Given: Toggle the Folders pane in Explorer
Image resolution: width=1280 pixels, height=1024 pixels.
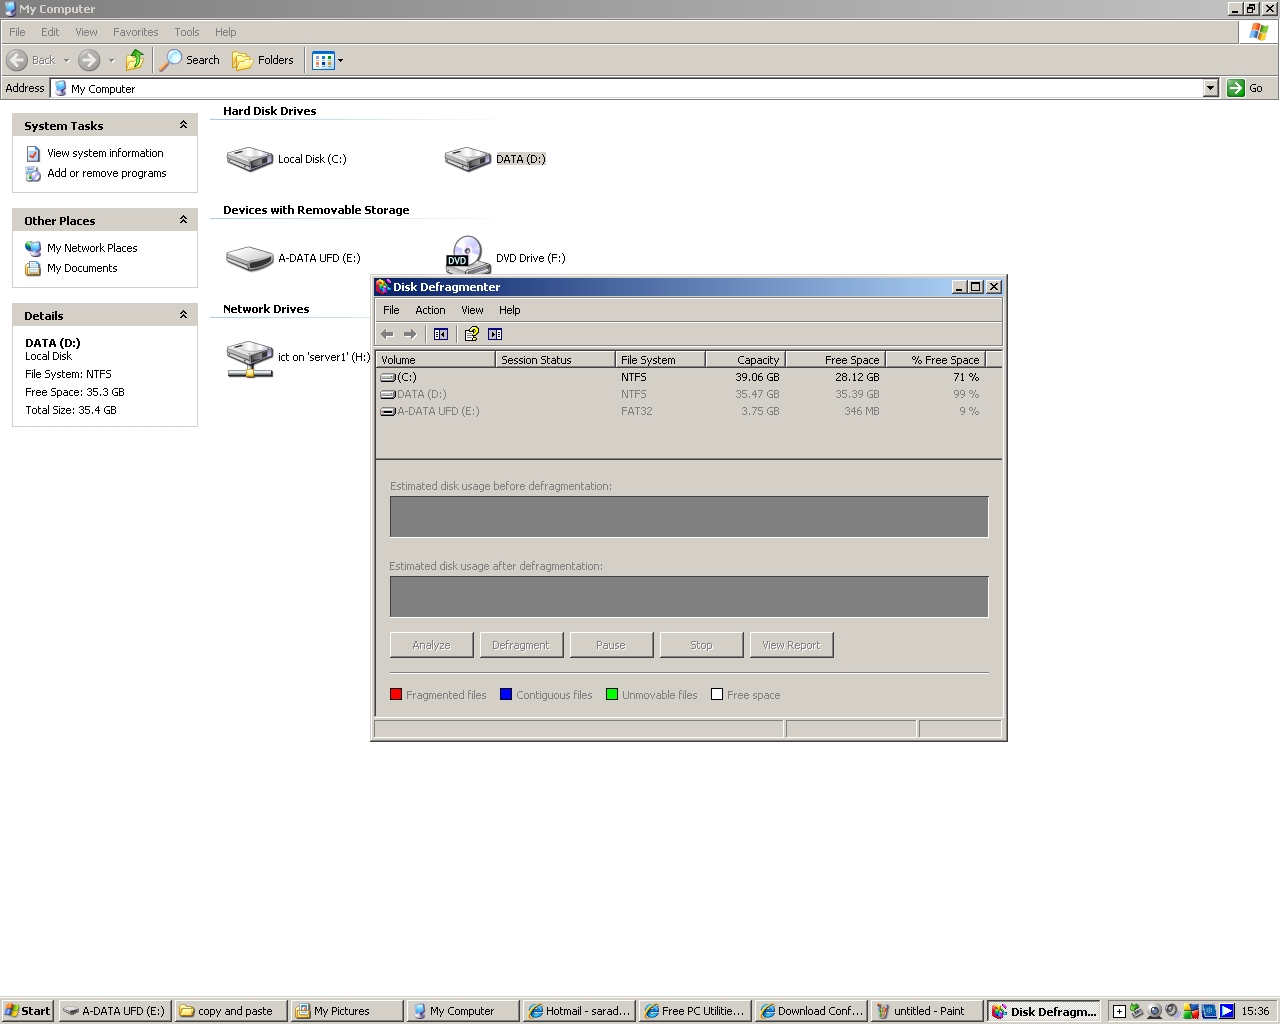Looking at the screenshot, I should [x=263, y=60].
